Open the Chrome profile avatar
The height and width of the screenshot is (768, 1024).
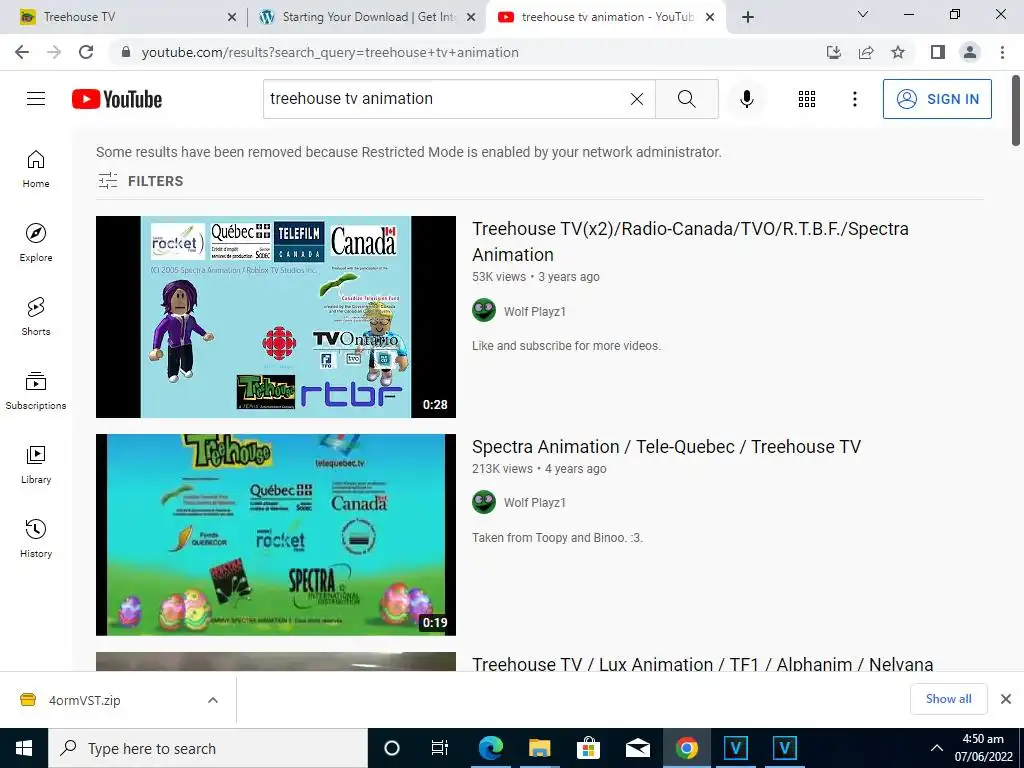970,52
